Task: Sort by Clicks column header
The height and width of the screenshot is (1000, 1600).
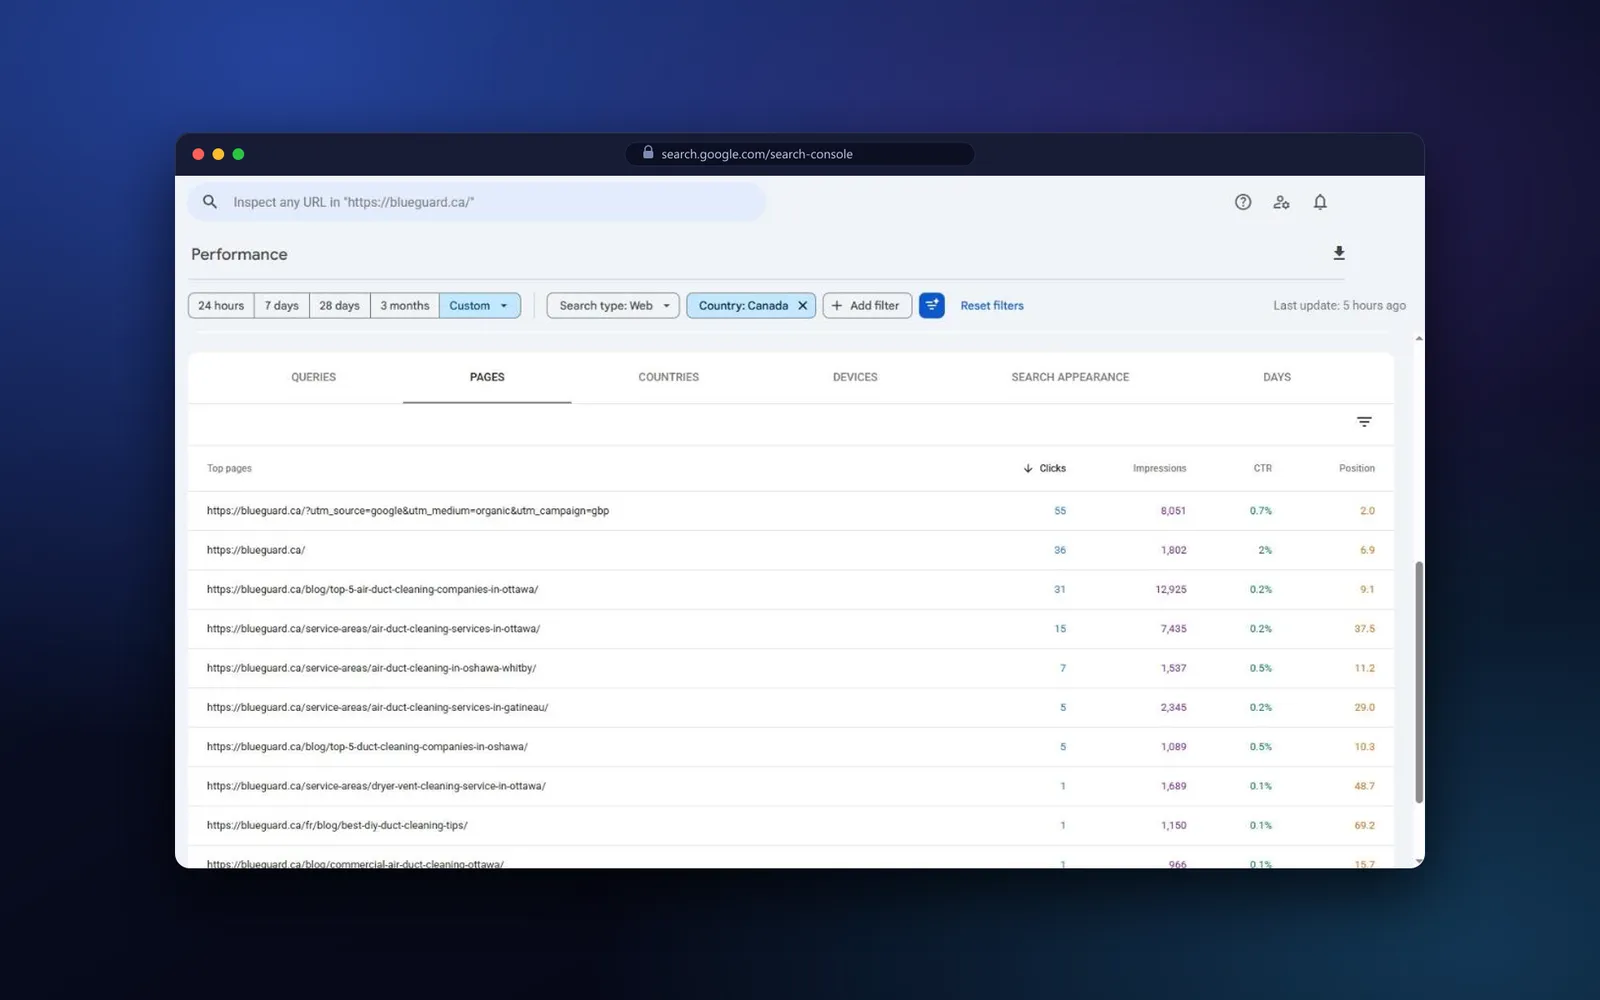Action: (1045, 468)
